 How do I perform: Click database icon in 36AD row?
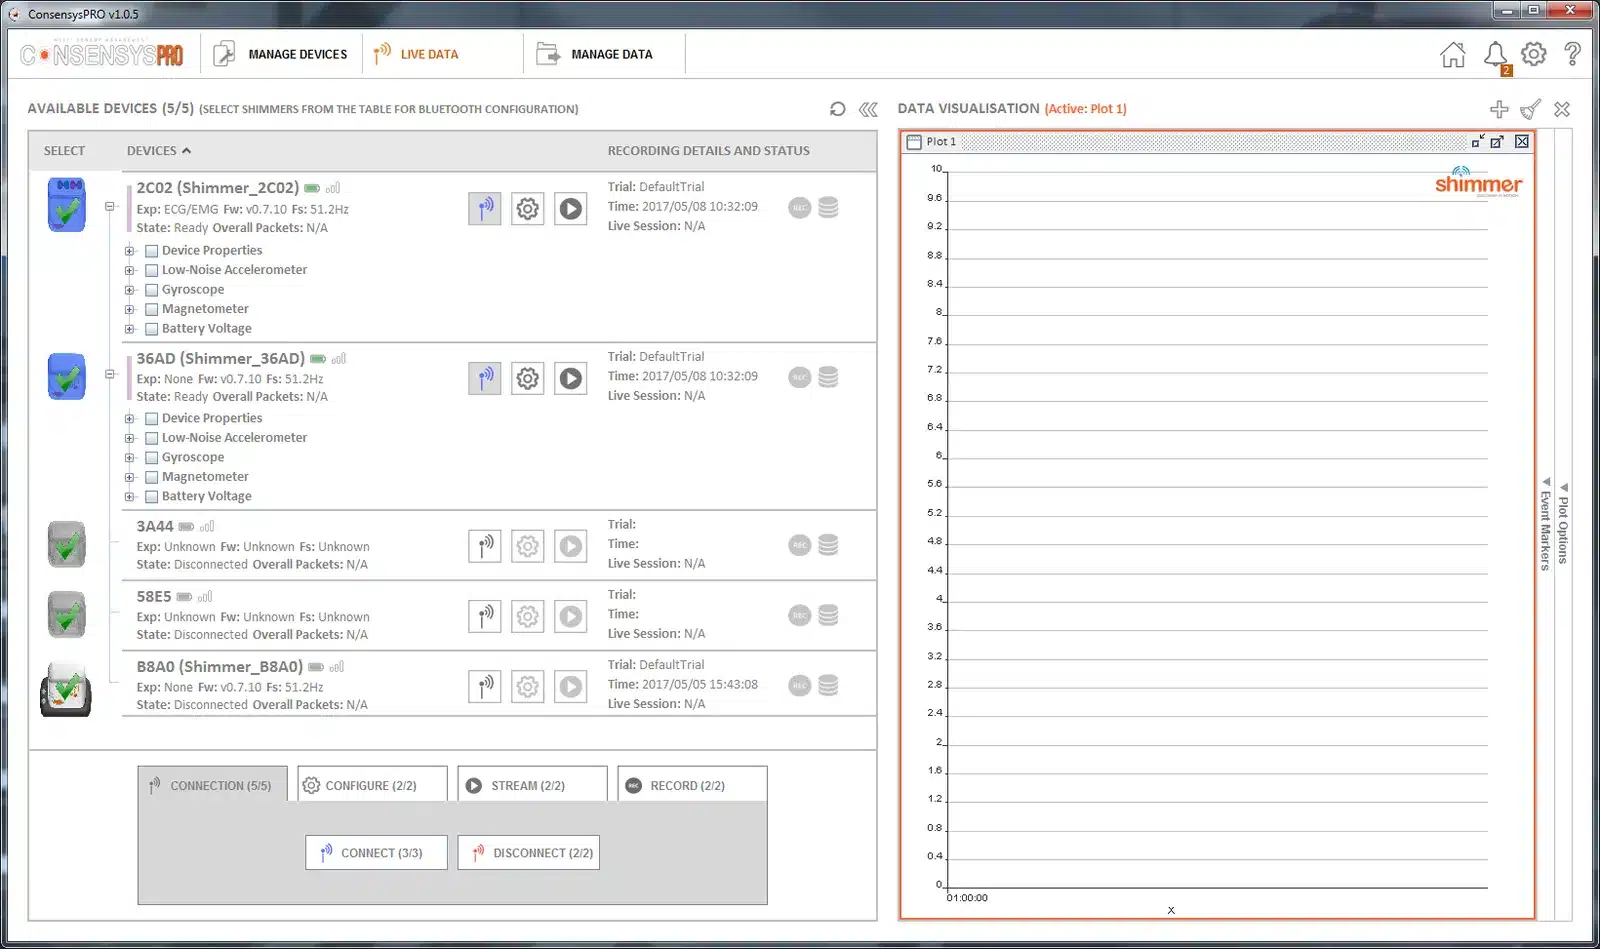pos(828,377)
